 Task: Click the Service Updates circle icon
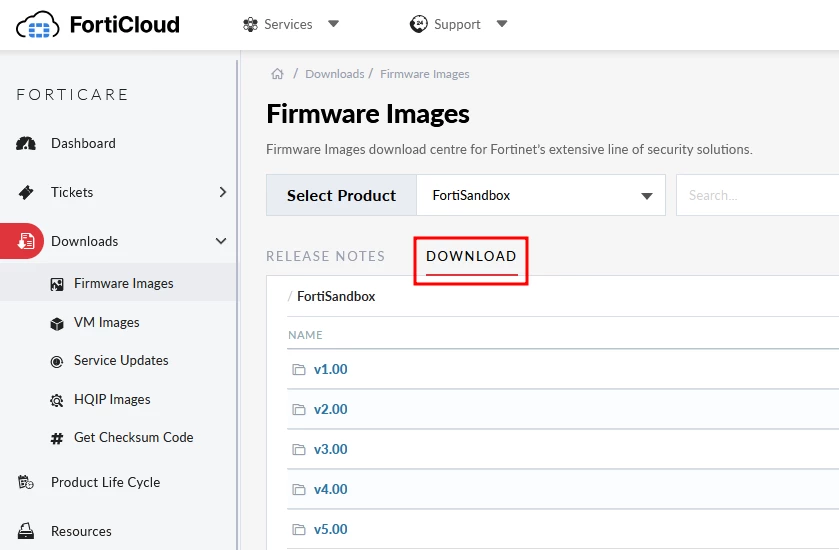point(57,362)
